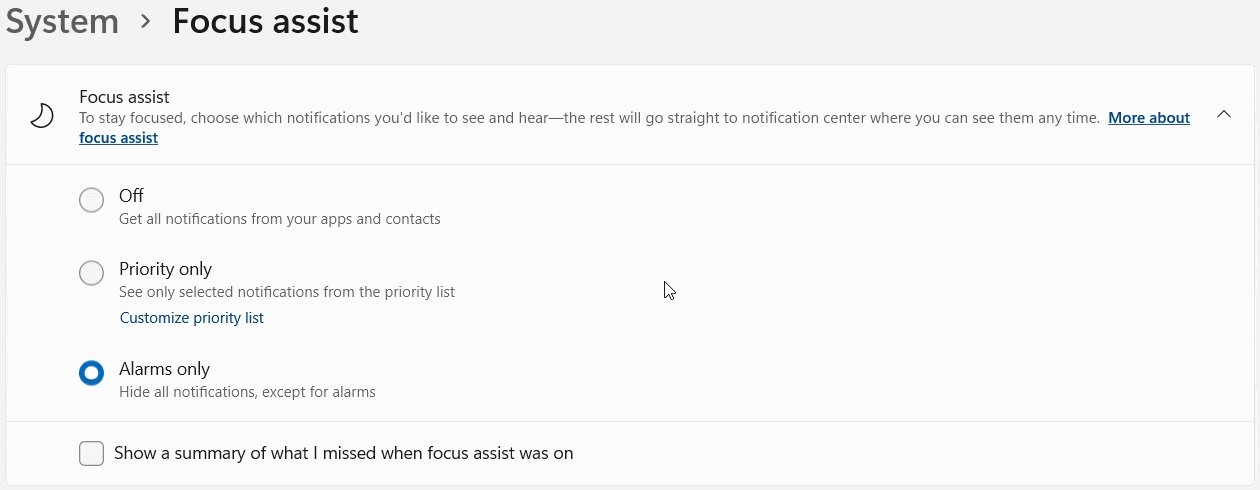Click the 'Off' option label

pos(131,196)
